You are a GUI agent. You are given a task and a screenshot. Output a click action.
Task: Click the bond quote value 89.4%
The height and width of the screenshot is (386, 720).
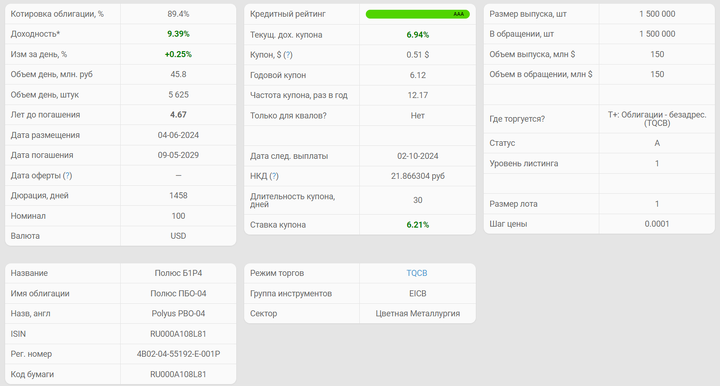pyautogui.click(x=178, y=14)
